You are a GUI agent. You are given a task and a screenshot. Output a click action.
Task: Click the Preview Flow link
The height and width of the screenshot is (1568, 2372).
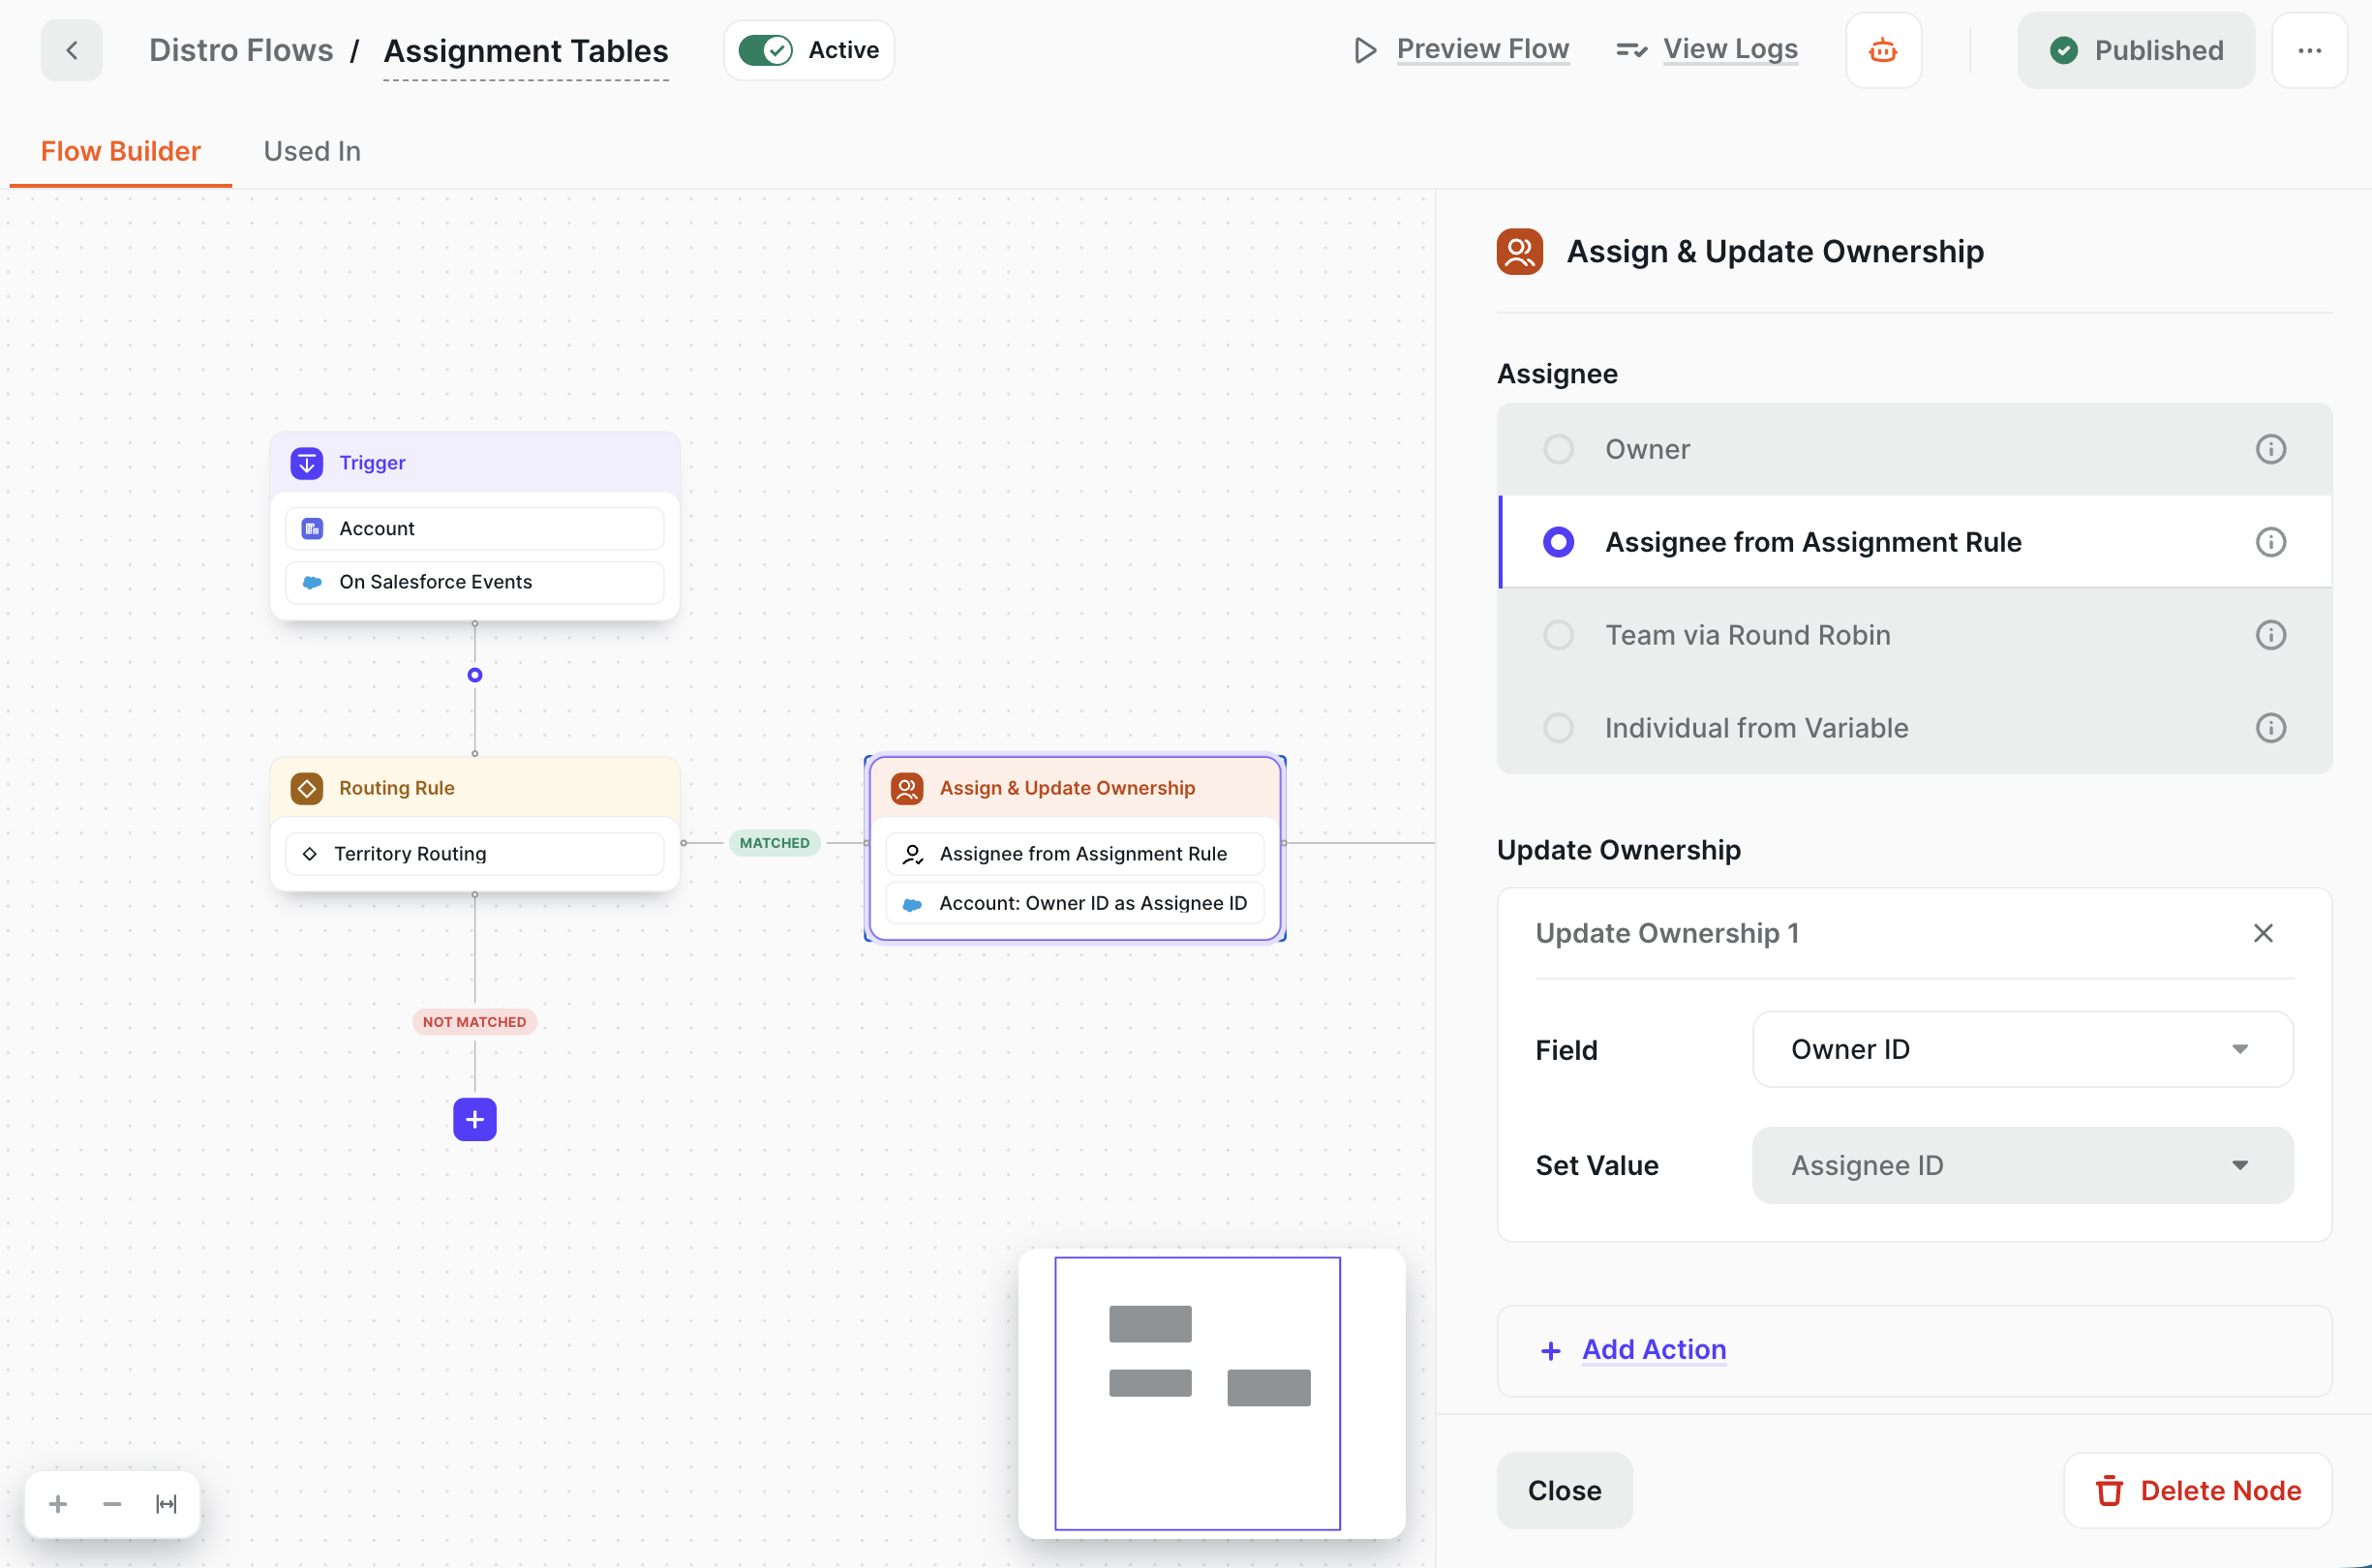pos(1482,49)
